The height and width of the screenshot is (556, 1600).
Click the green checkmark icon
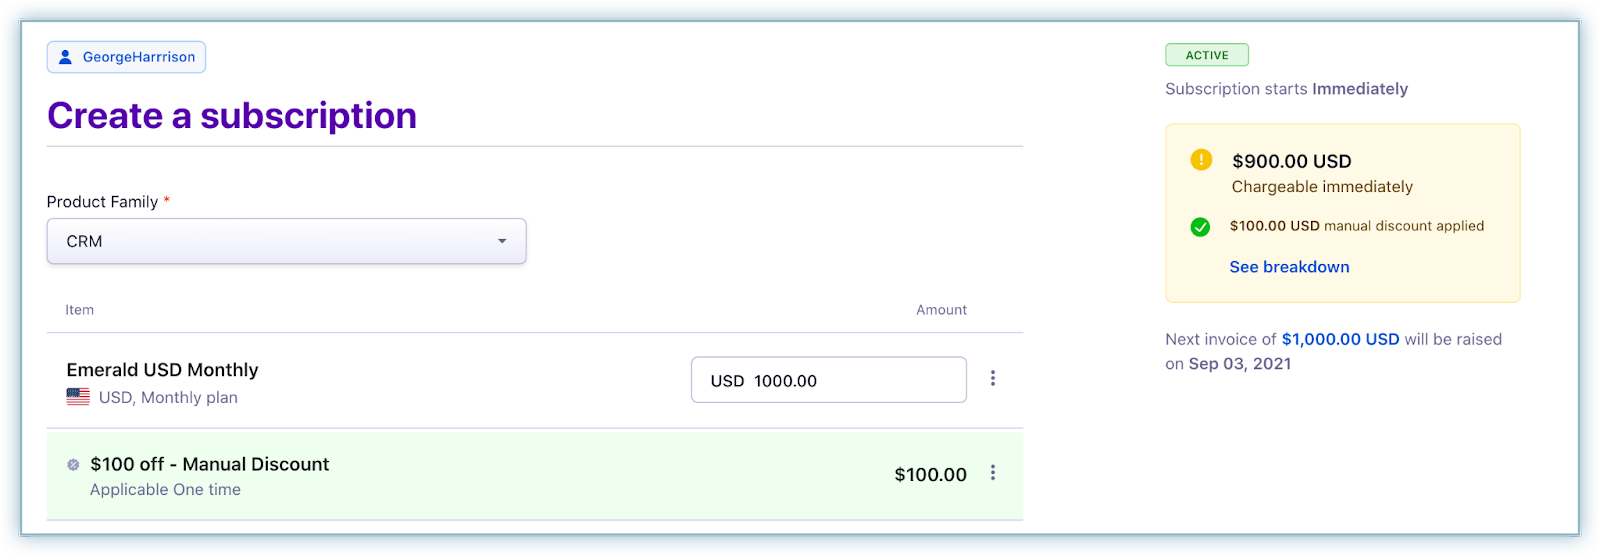(1200, 227)
